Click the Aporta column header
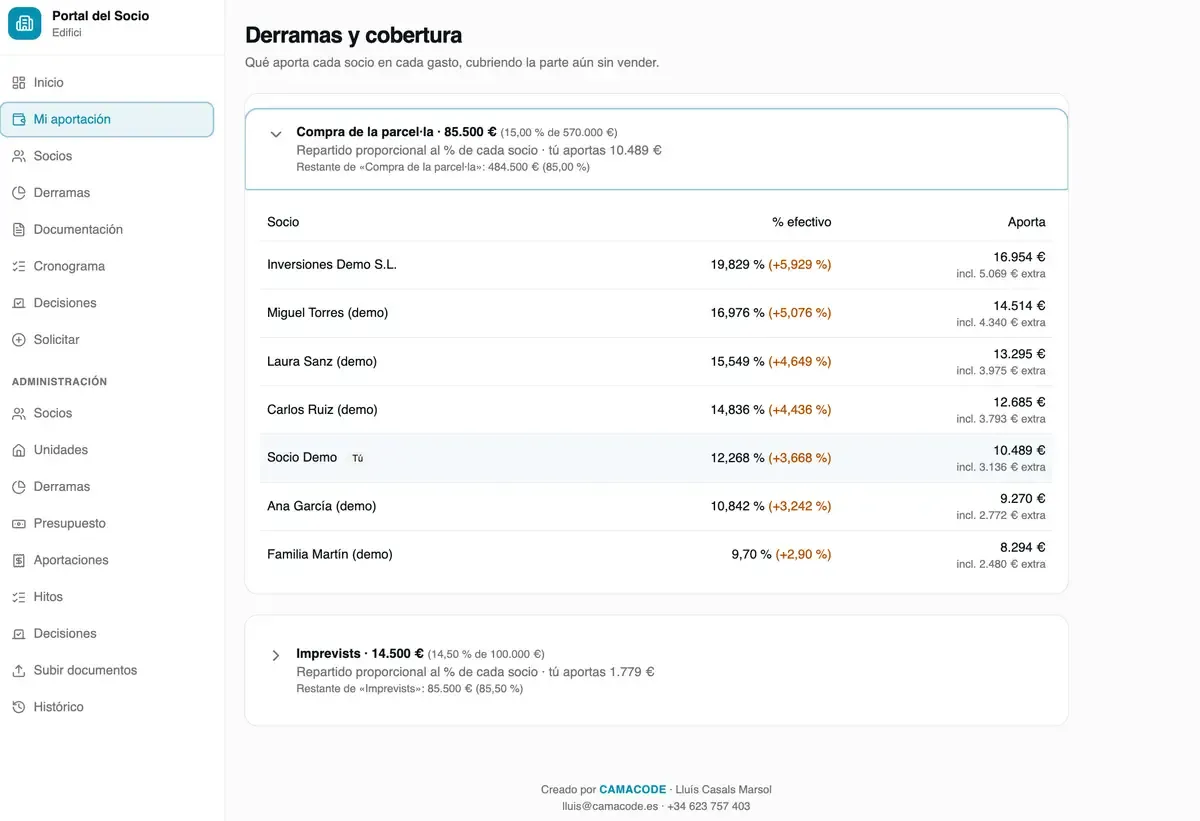1200x821 pixels. point(1027,222)
